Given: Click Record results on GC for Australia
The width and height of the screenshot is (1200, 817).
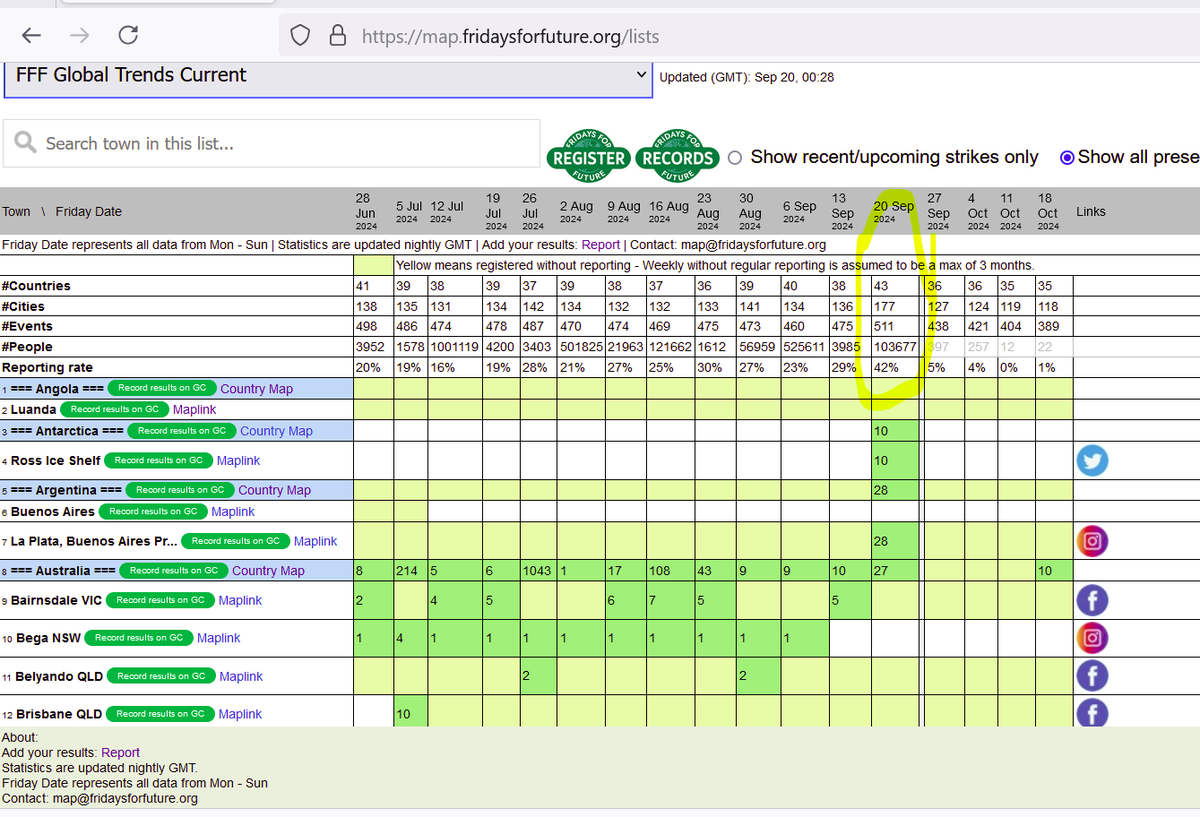Looking at the screenshot, I should coord(174,570).
